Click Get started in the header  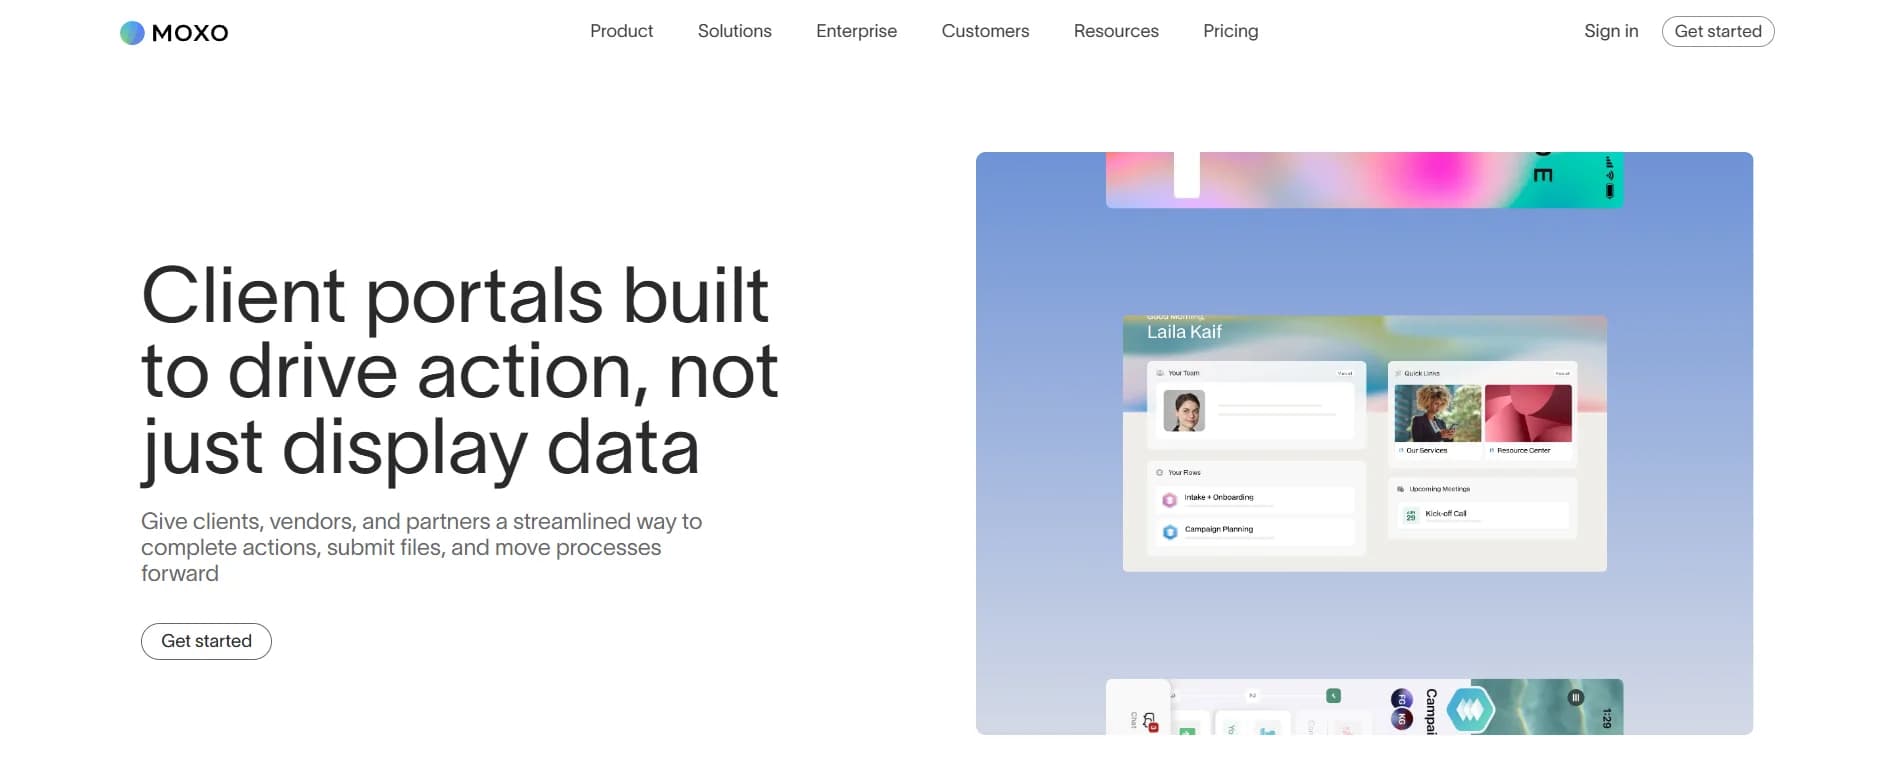tap(1717, 31)
